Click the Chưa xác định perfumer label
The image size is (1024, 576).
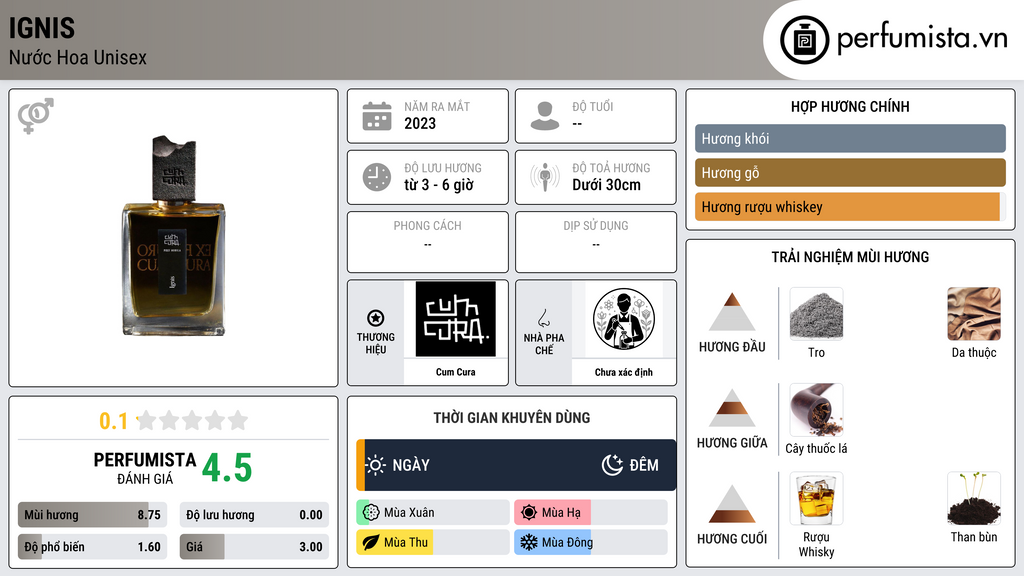[624, 372]
